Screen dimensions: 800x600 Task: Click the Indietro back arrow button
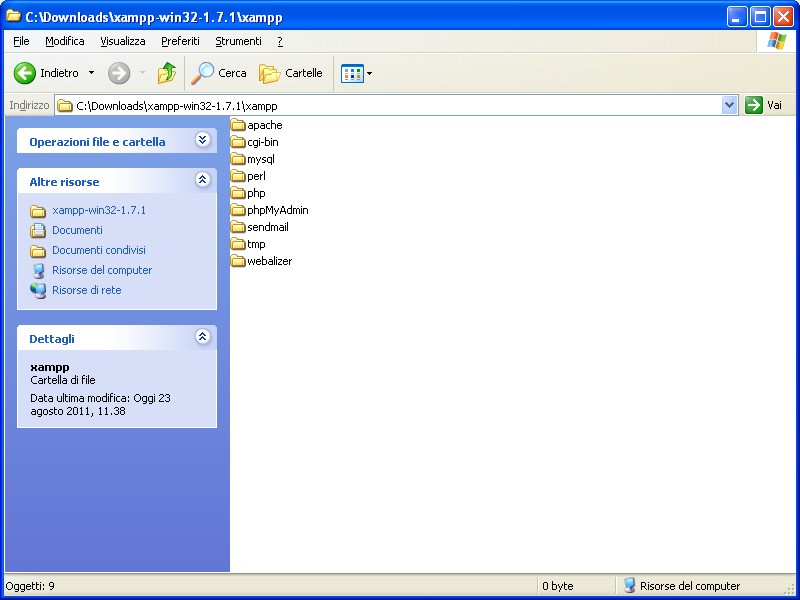[25, 73]
